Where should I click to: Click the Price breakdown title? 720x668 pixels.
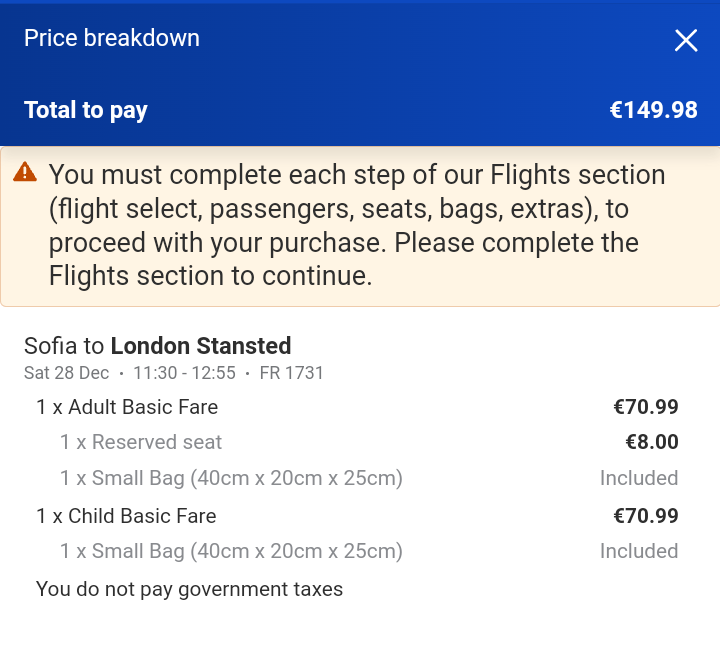pos(112,38)
